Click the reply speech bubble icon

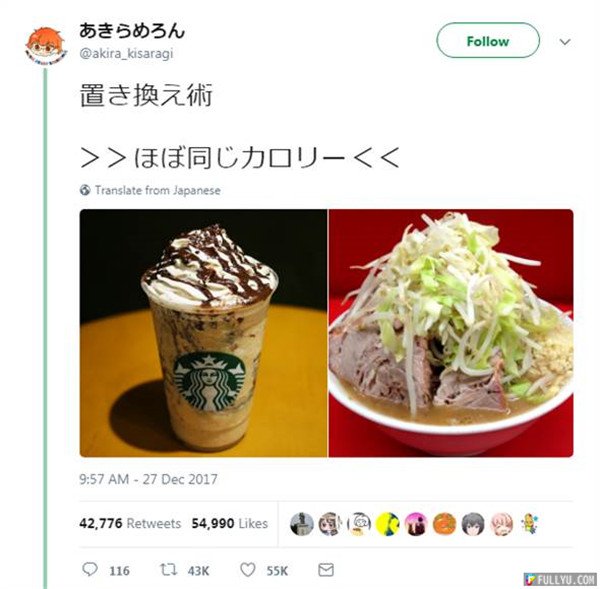(x=90, y=569)
